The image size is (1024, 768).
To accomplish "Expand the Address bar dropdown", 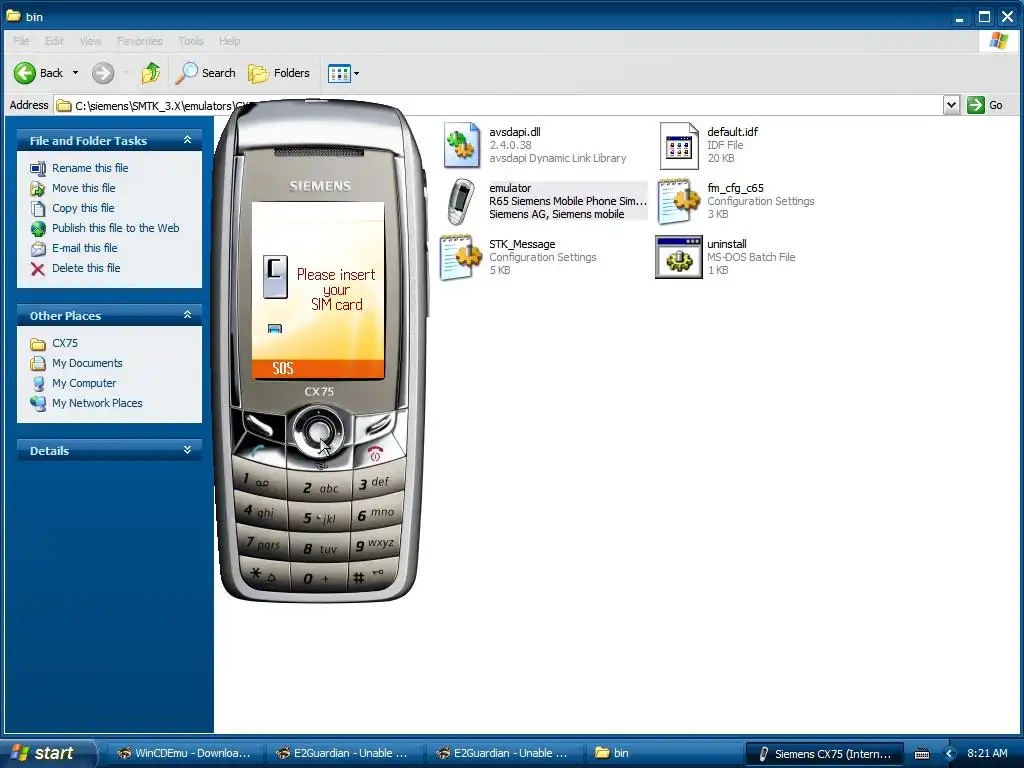I will (x=951, y=105).
